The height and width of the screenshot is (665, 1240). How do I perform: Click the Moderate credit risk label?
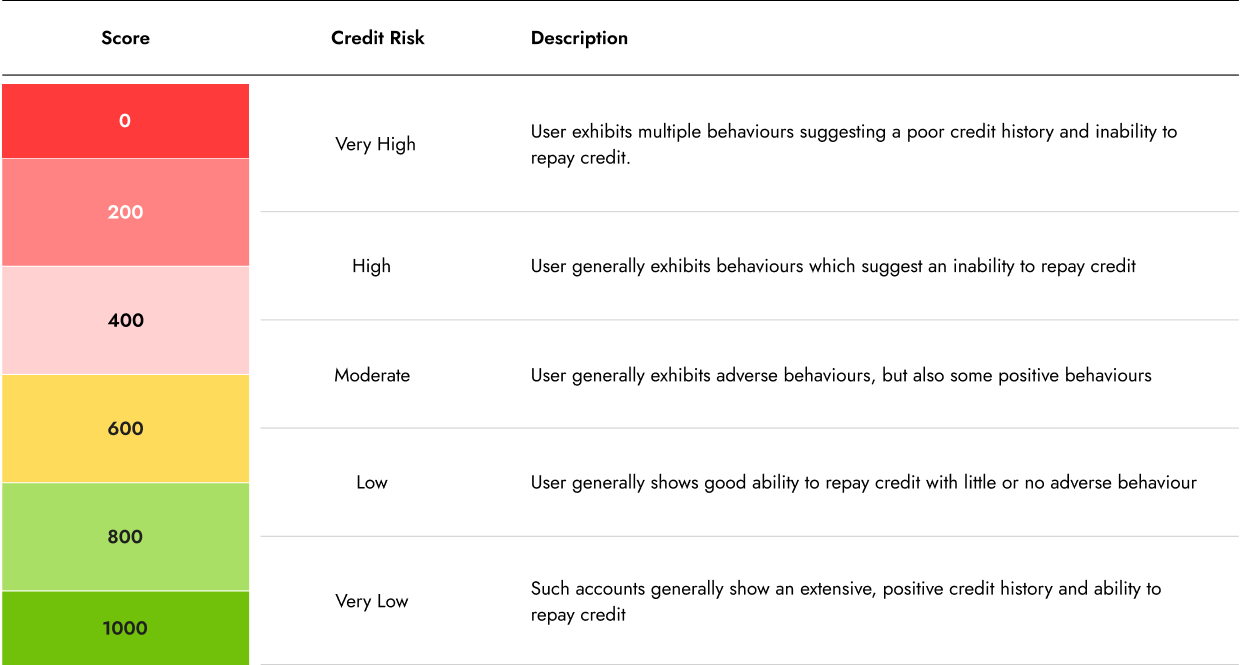[372, 375]
